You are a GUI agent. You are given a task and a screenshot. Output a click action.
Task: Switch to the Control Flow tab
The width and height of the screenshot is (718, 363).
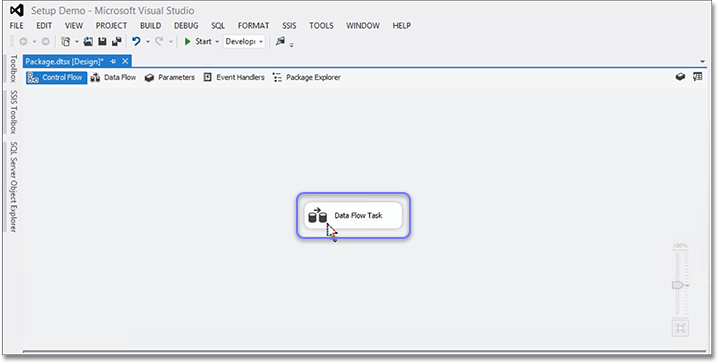[x=56, y=77]
